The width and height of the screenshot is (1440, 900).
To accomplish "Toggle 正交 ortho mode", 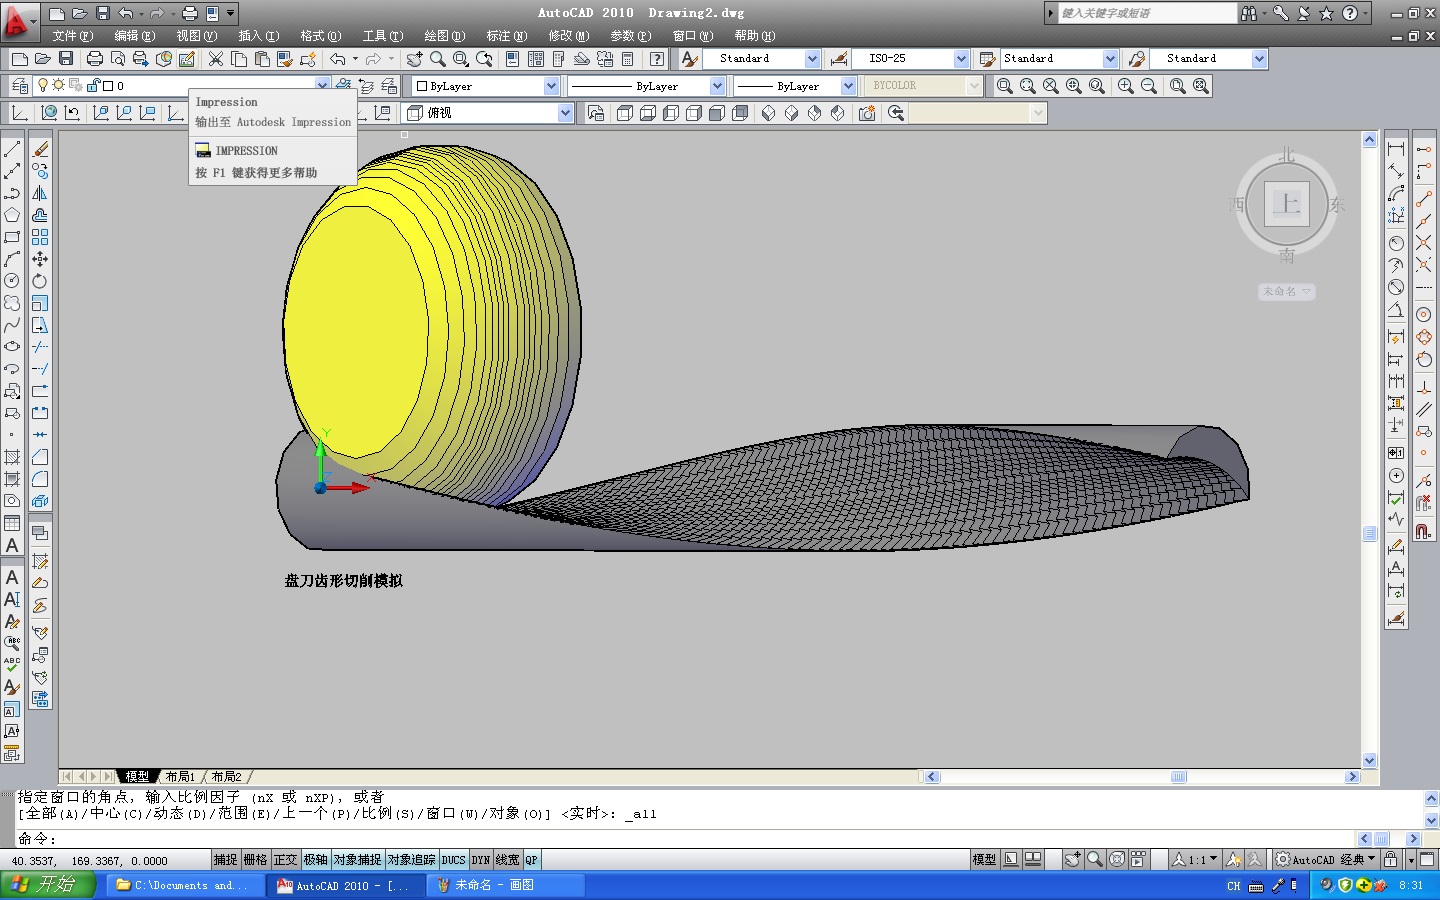I will point(286,860).
